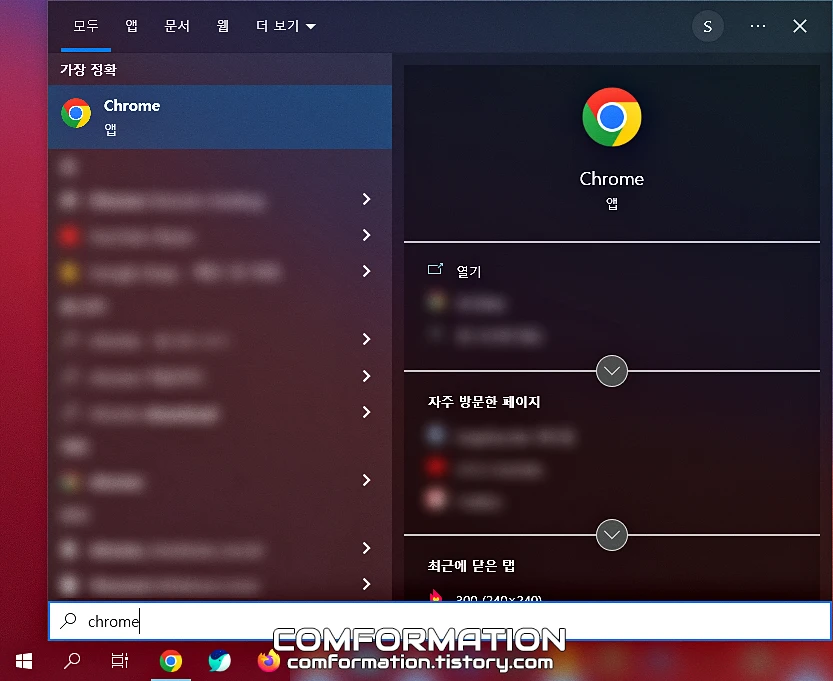Switch to the 웹 tab
The image size is (833, 681).
223,26
